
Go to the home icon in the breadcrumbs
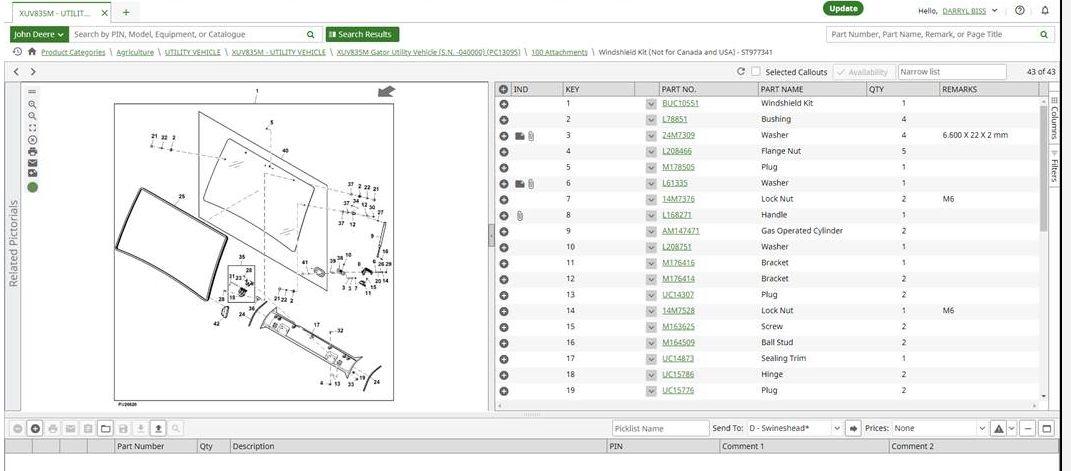pos(31,52)
